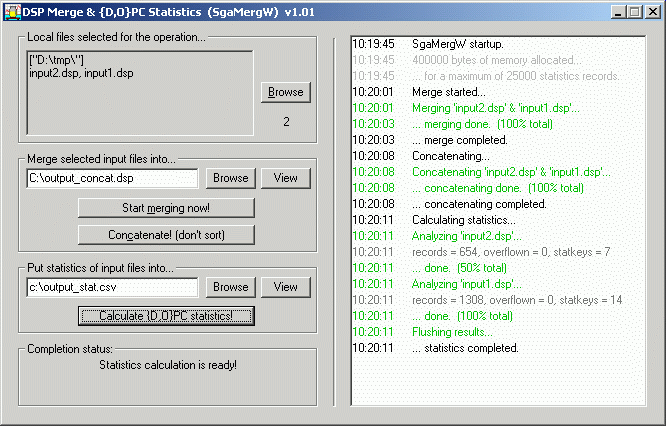
Task: Select log line 'Flushing results...'
Action: click(x=452, y=332)
